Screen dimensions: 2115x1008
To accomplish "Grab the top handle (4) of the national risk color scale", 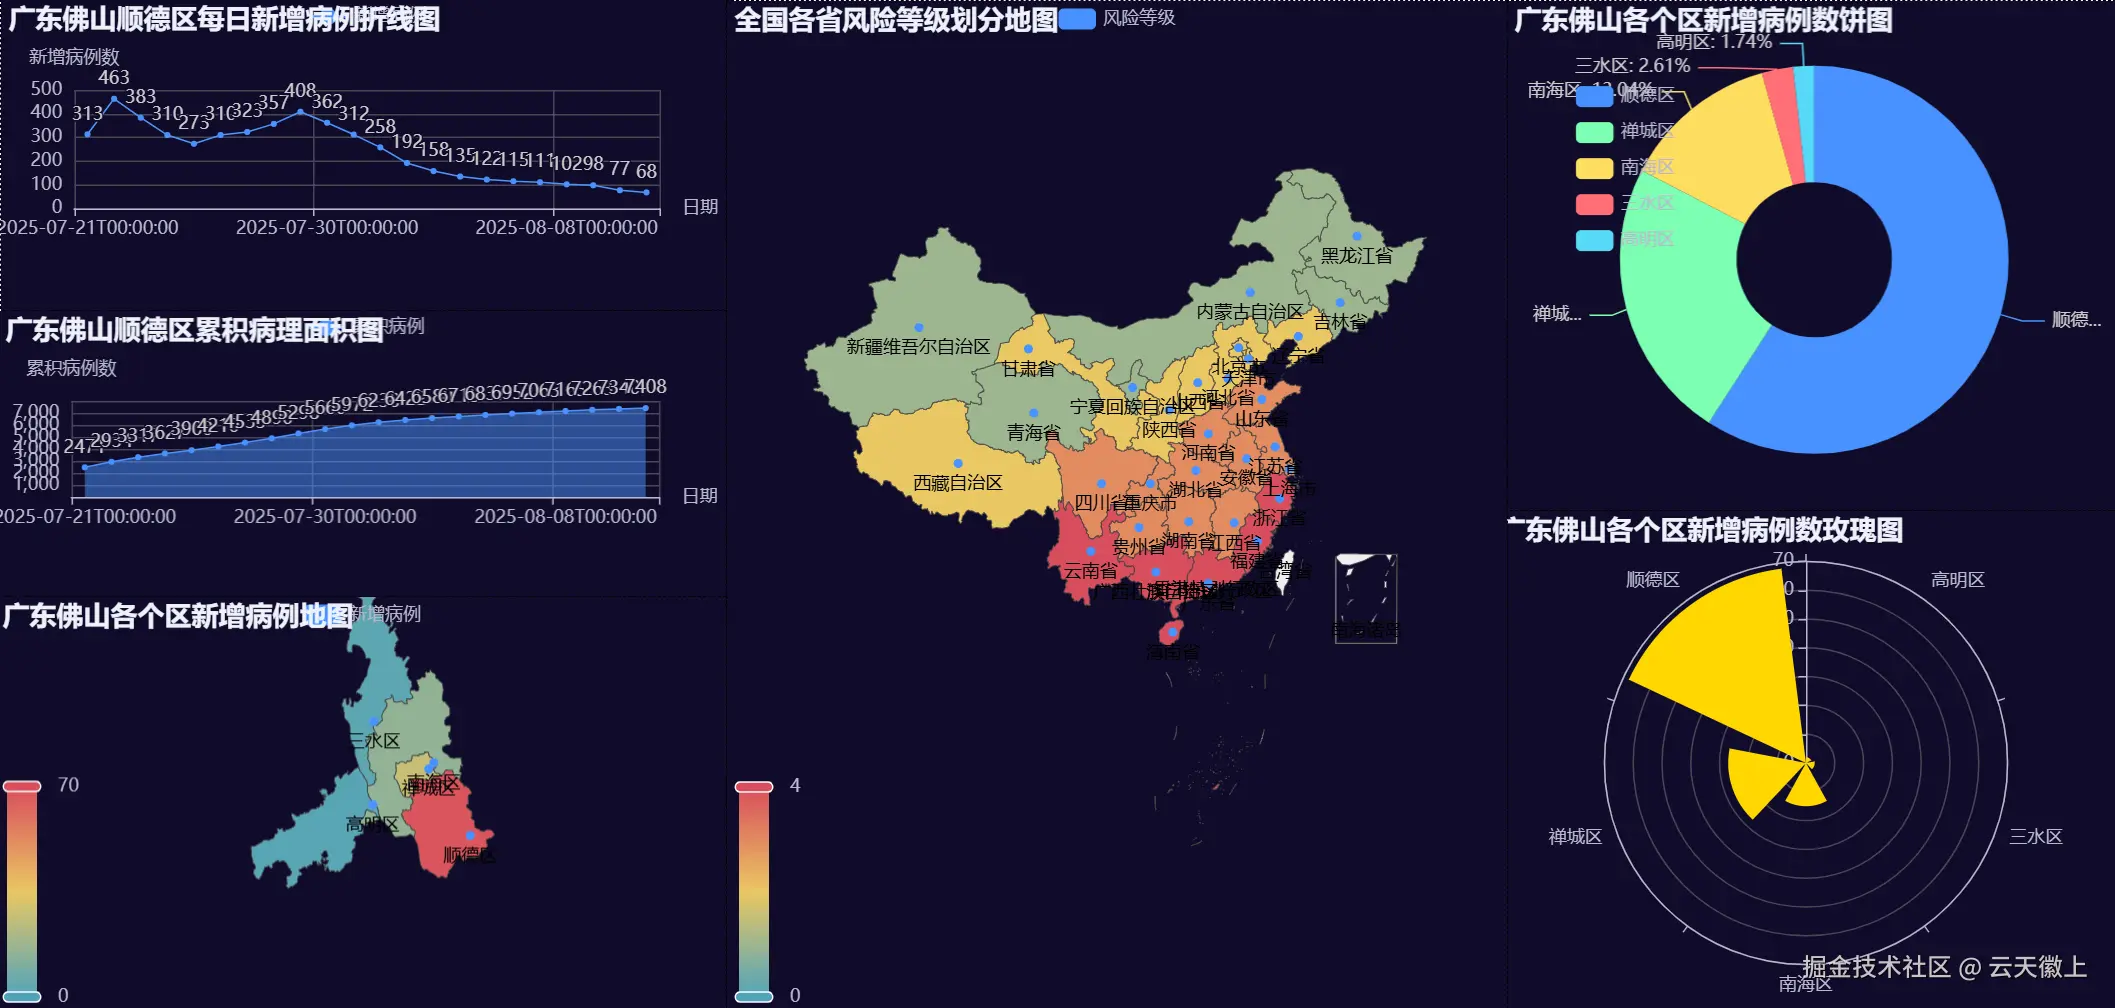I will 754,786.
